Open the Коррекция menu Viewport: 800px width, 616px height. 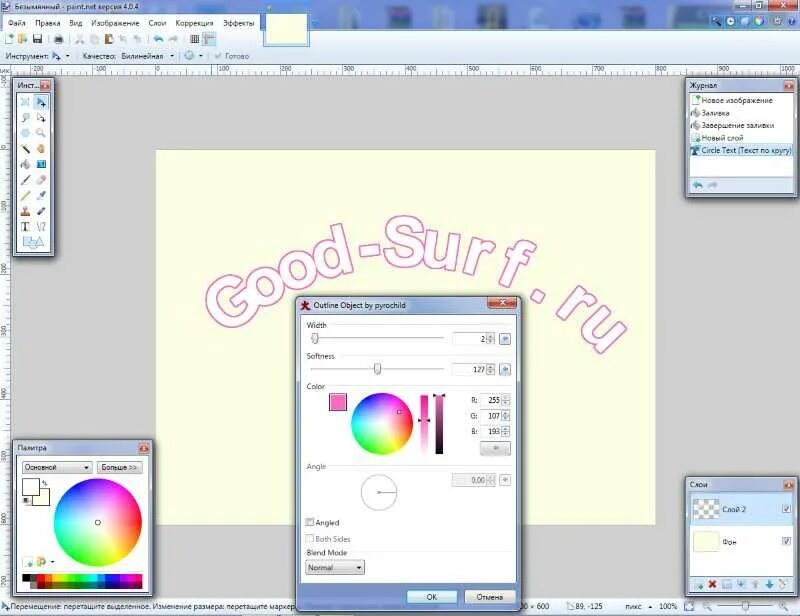point(194,23)
